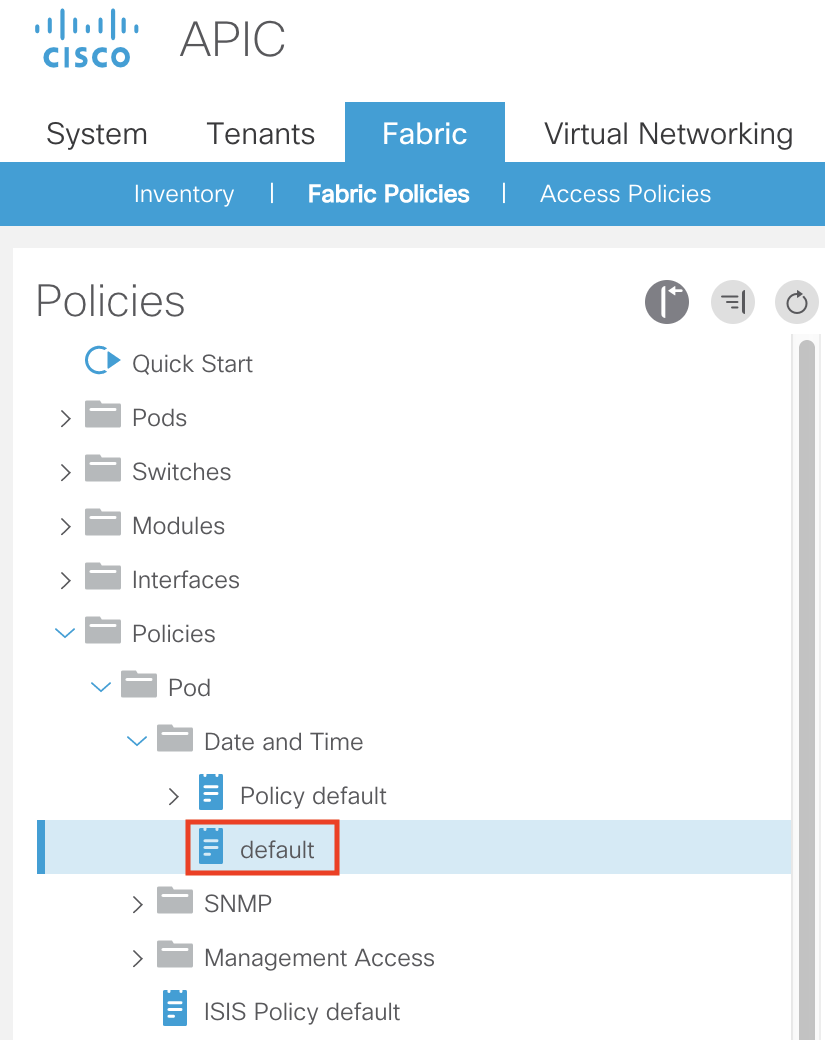Expand the Pods folder chevron
This screenshot has height=1040, width=825.
[x=66, y=418]
